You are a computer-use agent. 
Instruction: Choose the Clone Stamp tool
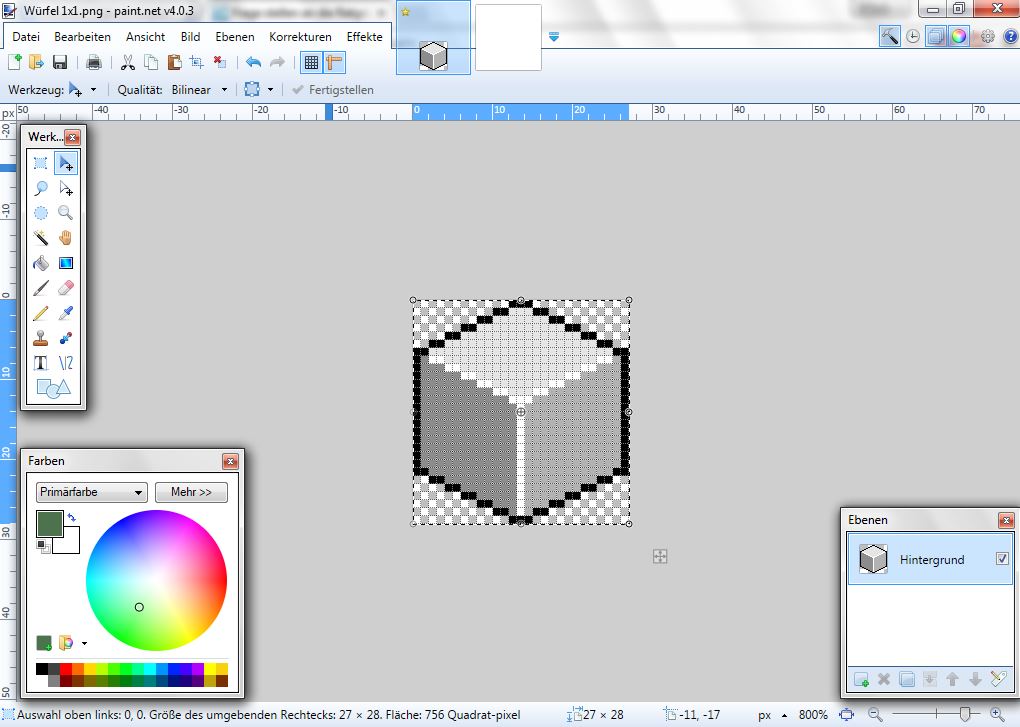(x=40, y=338)
